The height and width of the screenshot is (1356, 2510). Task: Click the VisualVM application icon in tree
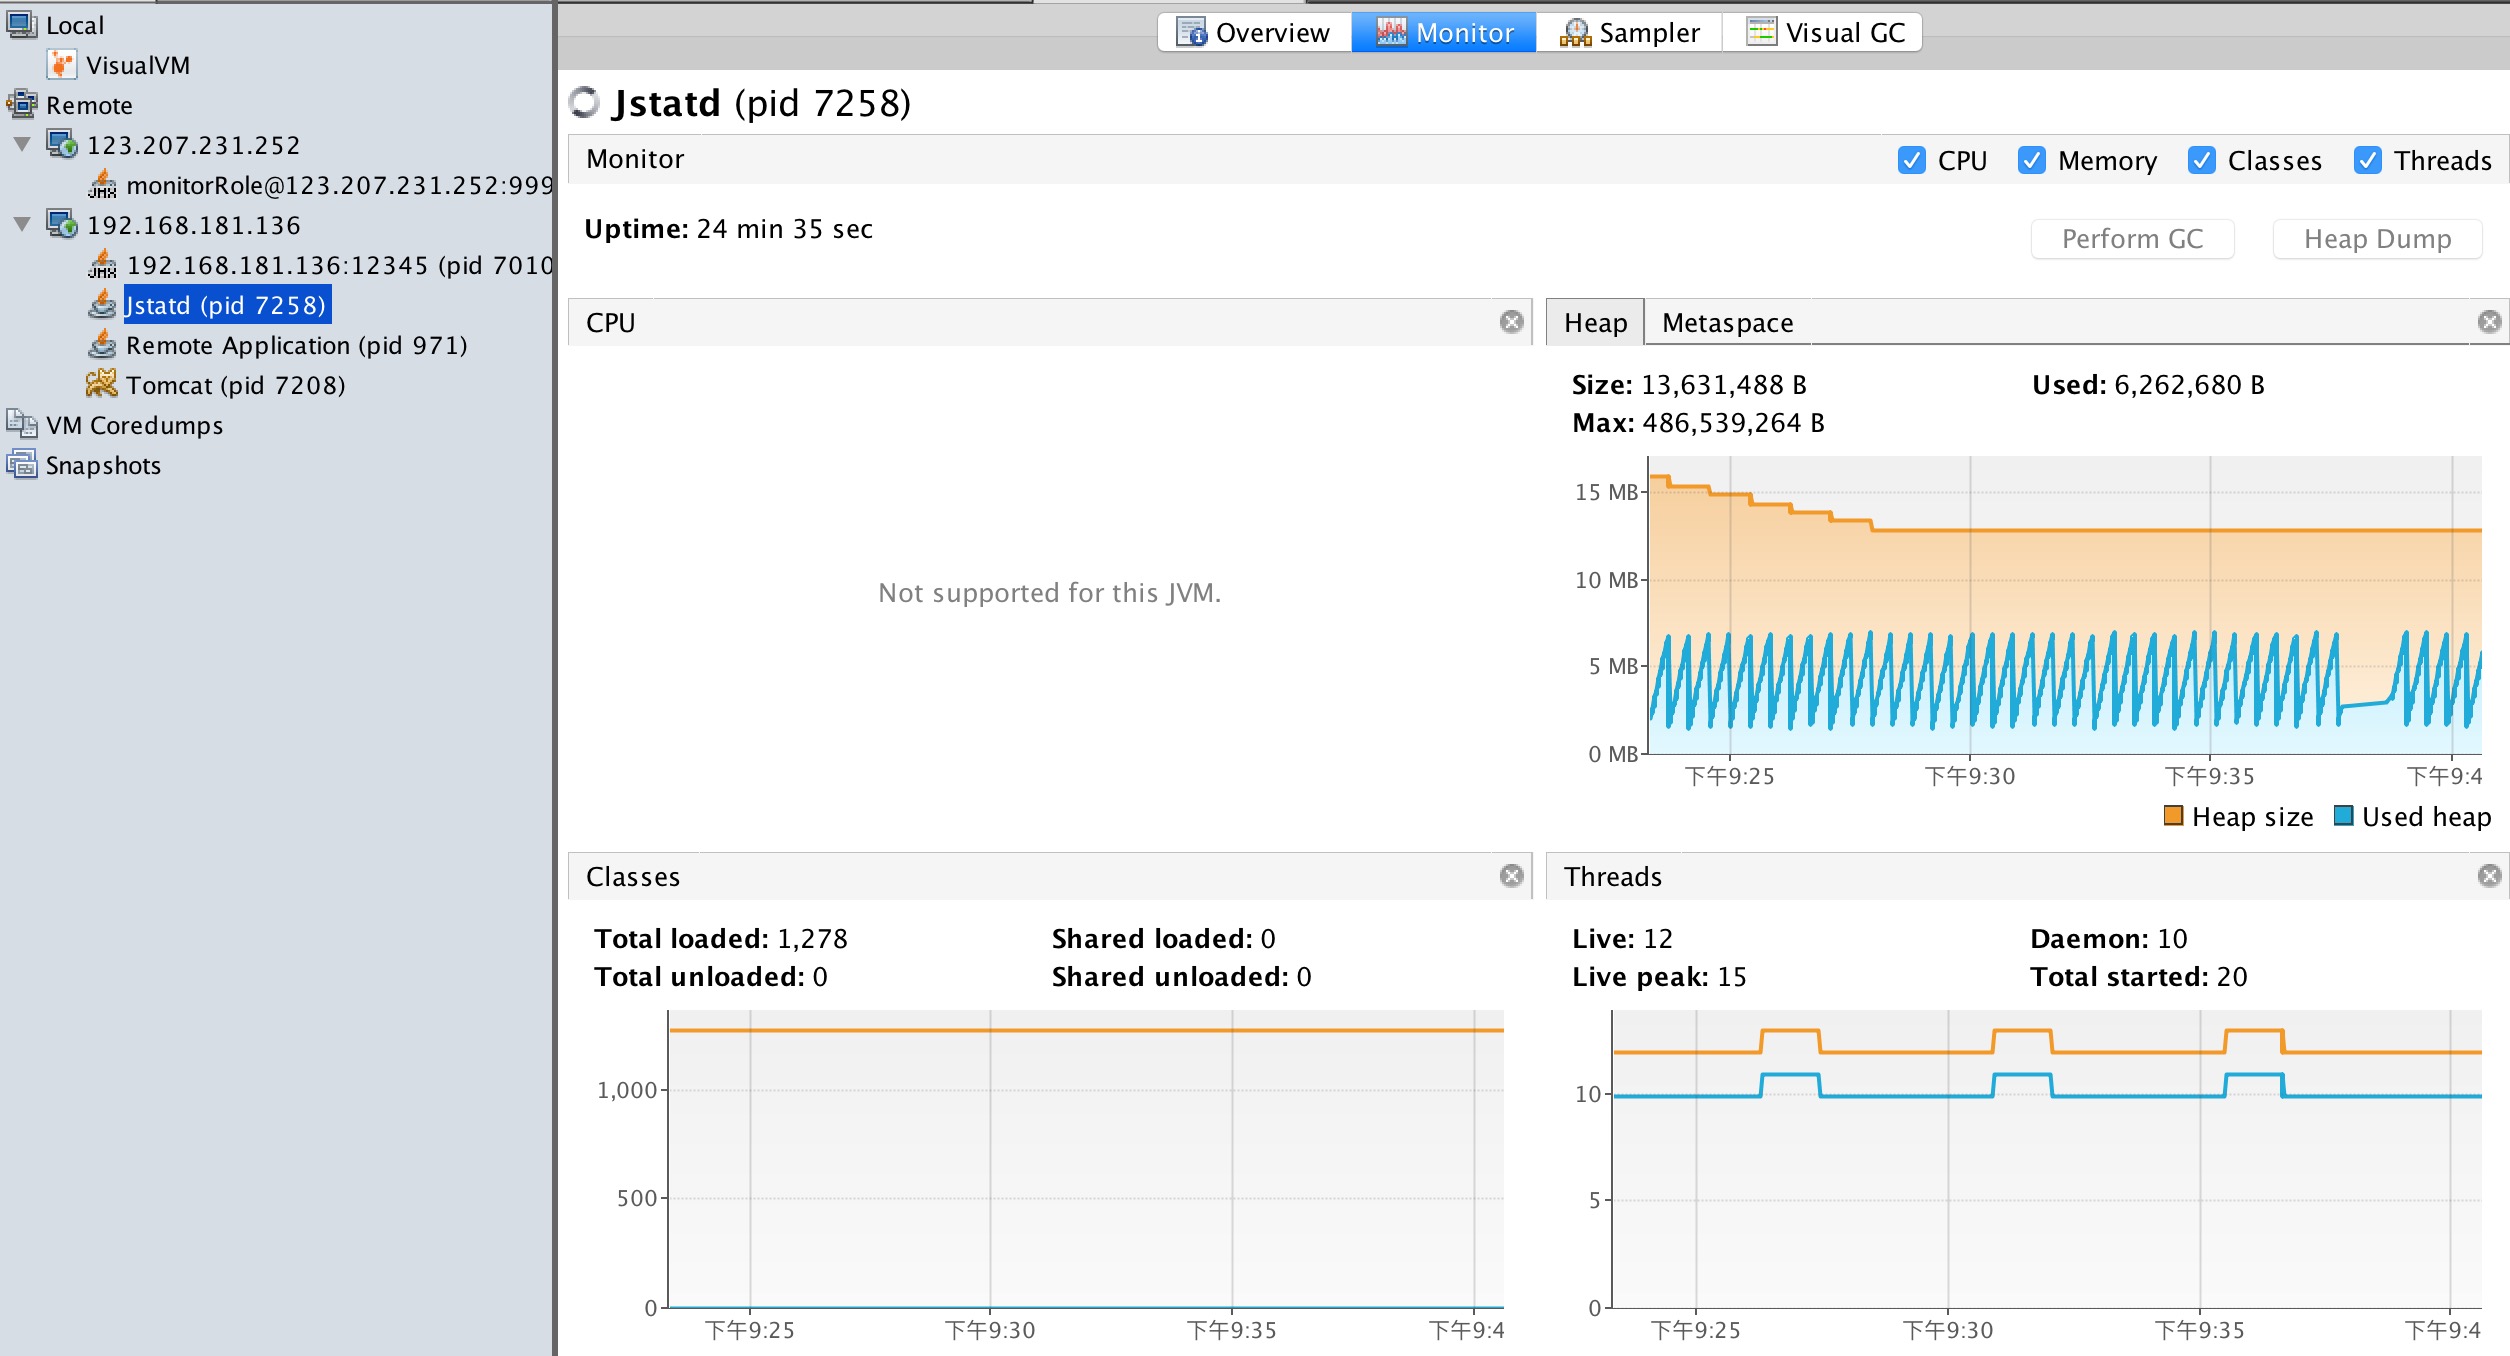click(62, 65)
